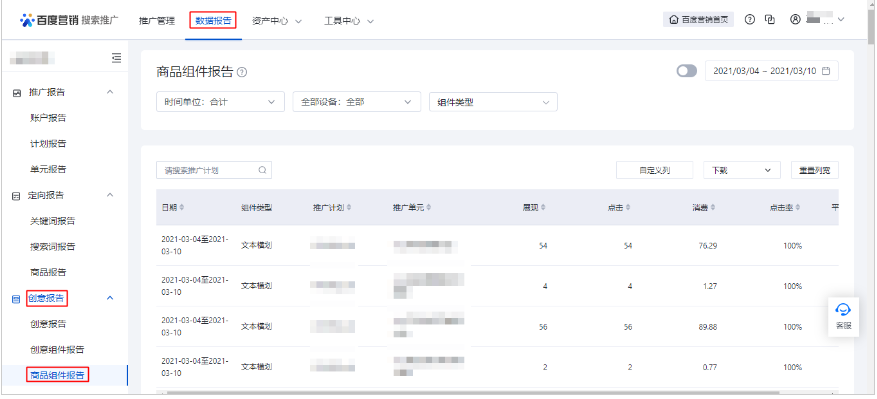Focus the 请搜索推广计划 search field
The width and height of the screenshot is (877, 399).
point(214,170)
